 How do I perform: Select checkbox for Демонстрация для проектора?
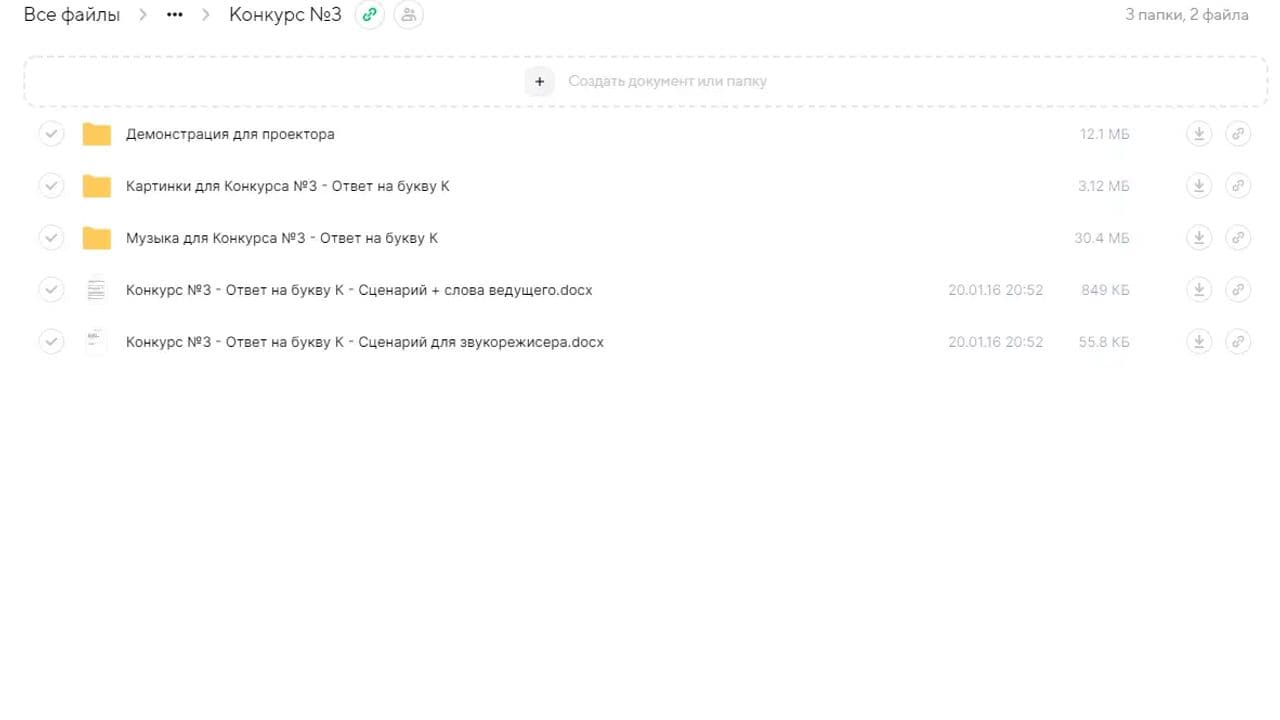pyautogui.click(x=51, y=134)
